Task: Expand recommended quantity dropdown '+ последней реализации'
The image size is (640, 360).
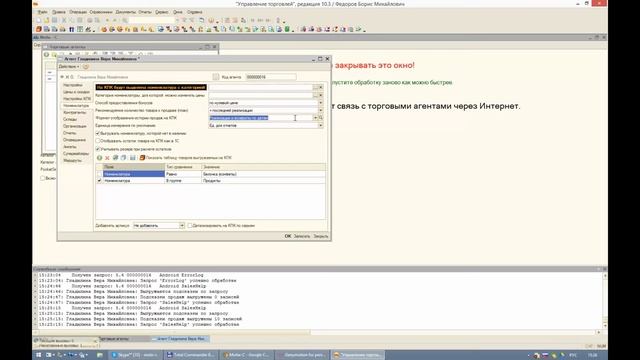Action: point(321,110)
